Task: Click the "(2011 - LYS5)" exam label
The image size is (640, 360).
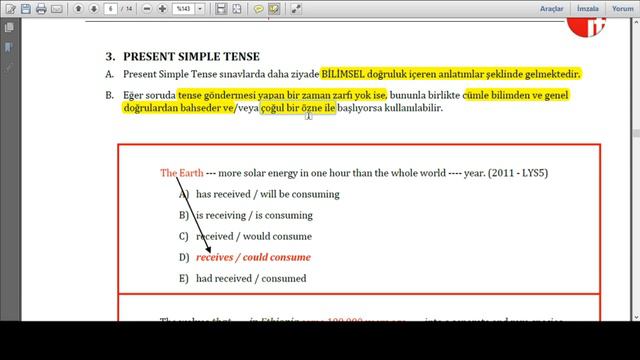Action: [x=518, y=173]
